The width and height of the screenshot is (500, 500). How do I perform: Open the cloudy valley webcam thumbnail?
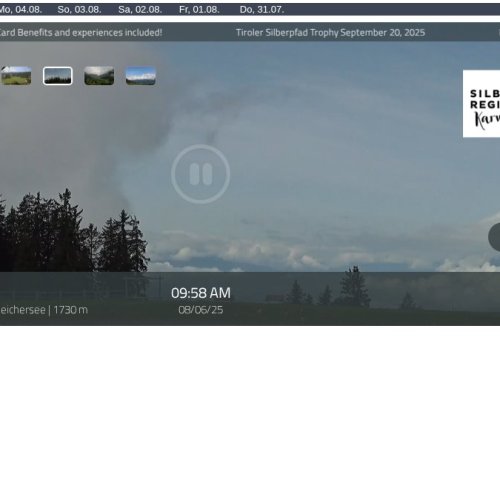[x=99, y=76]
